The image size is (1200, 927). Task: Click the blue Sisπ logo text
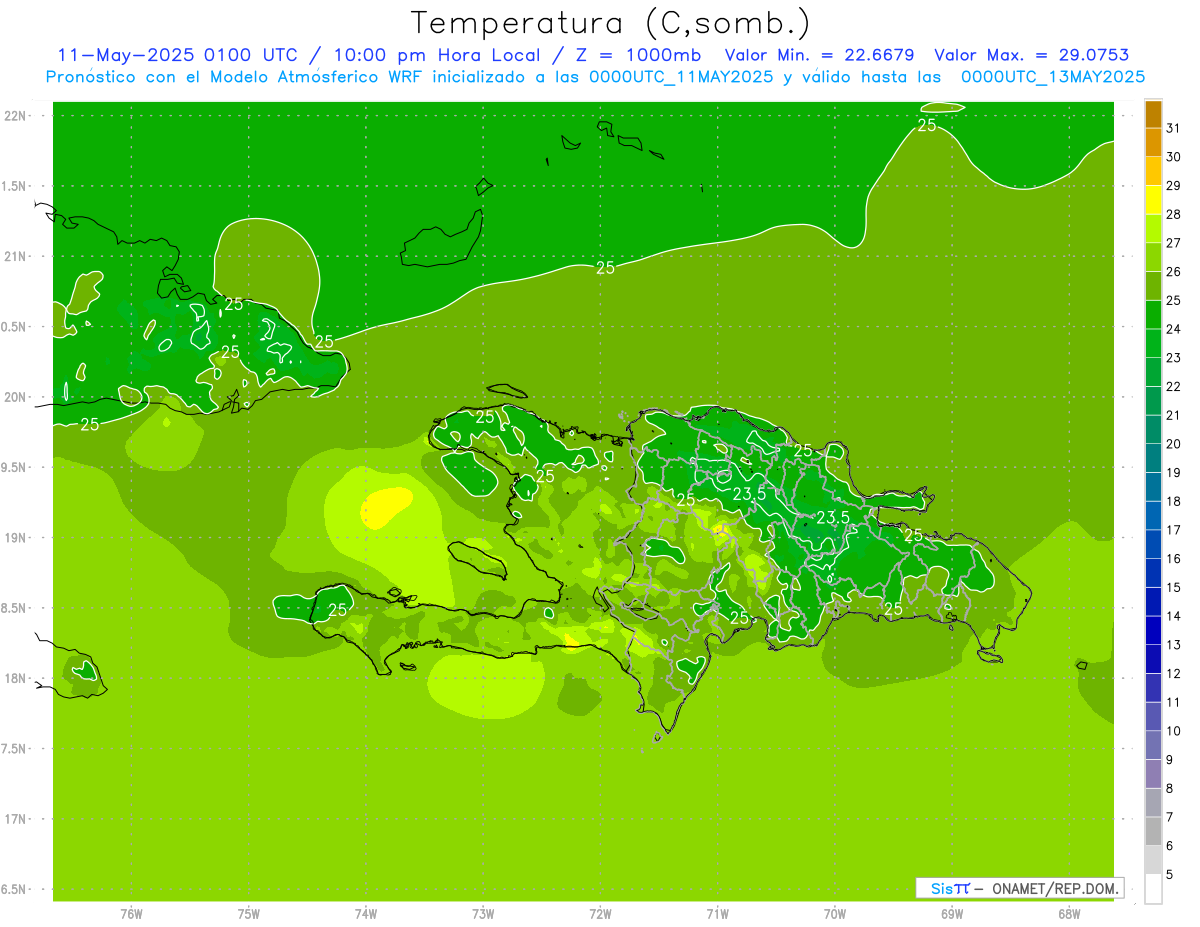click(950, 888)
